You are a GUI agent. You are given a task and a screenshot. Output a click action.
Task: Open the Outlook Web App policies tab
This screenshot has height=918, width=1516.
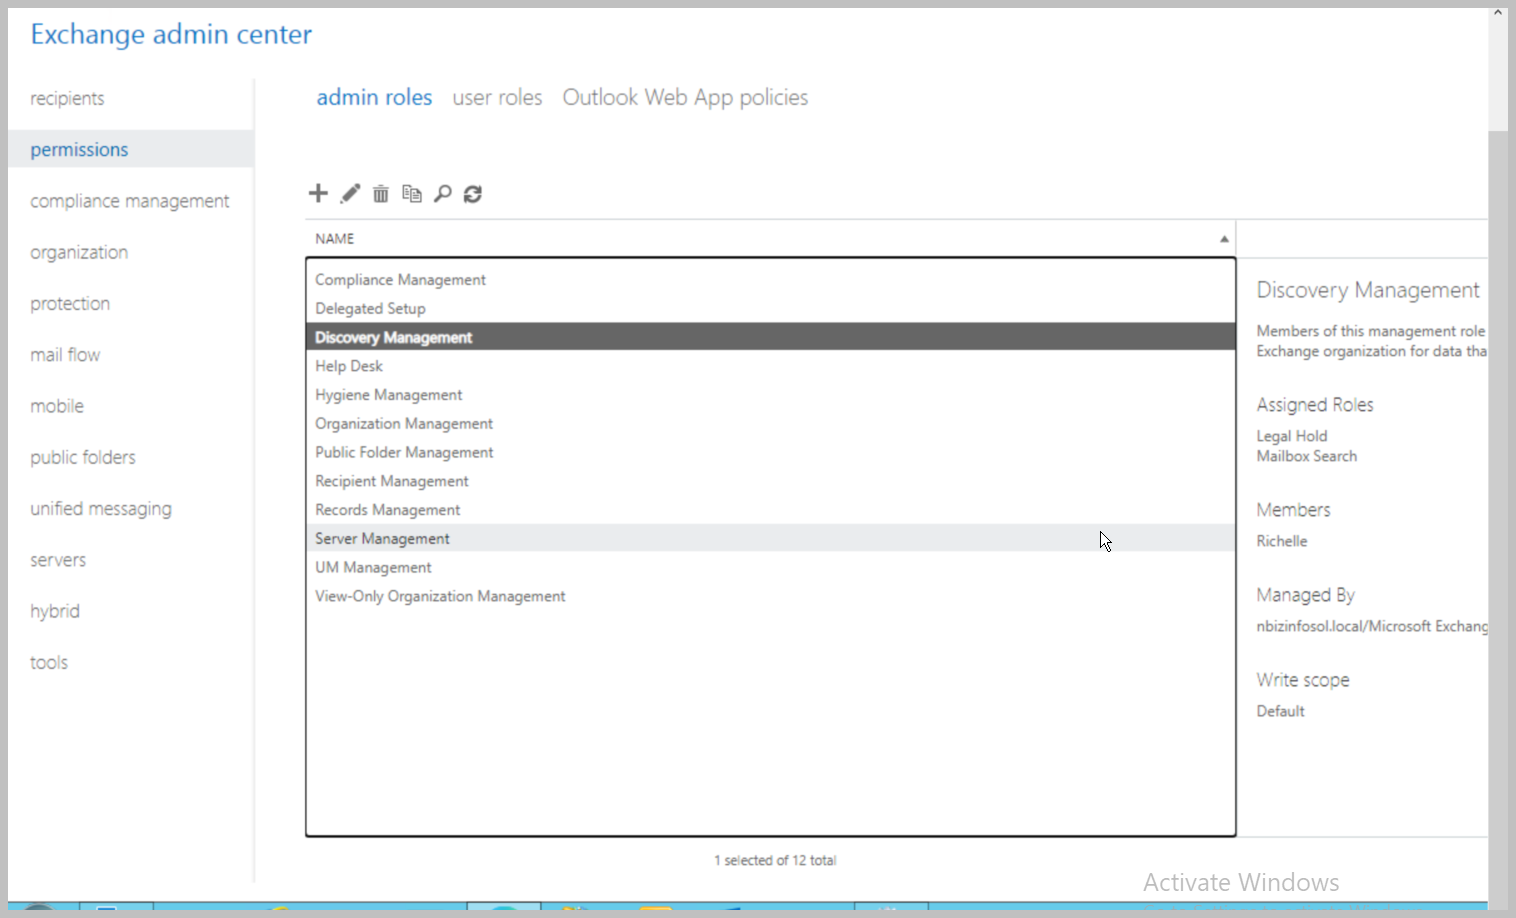(685, 97)
